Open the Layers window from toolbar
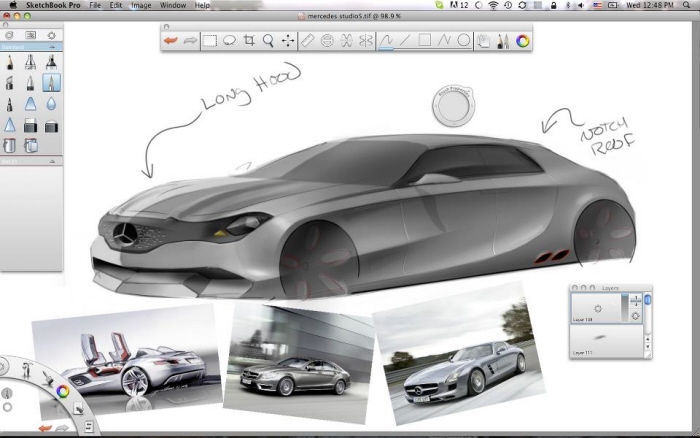Image resolution: width=700 pixels, height=438 pixels. tap(483, 41)
